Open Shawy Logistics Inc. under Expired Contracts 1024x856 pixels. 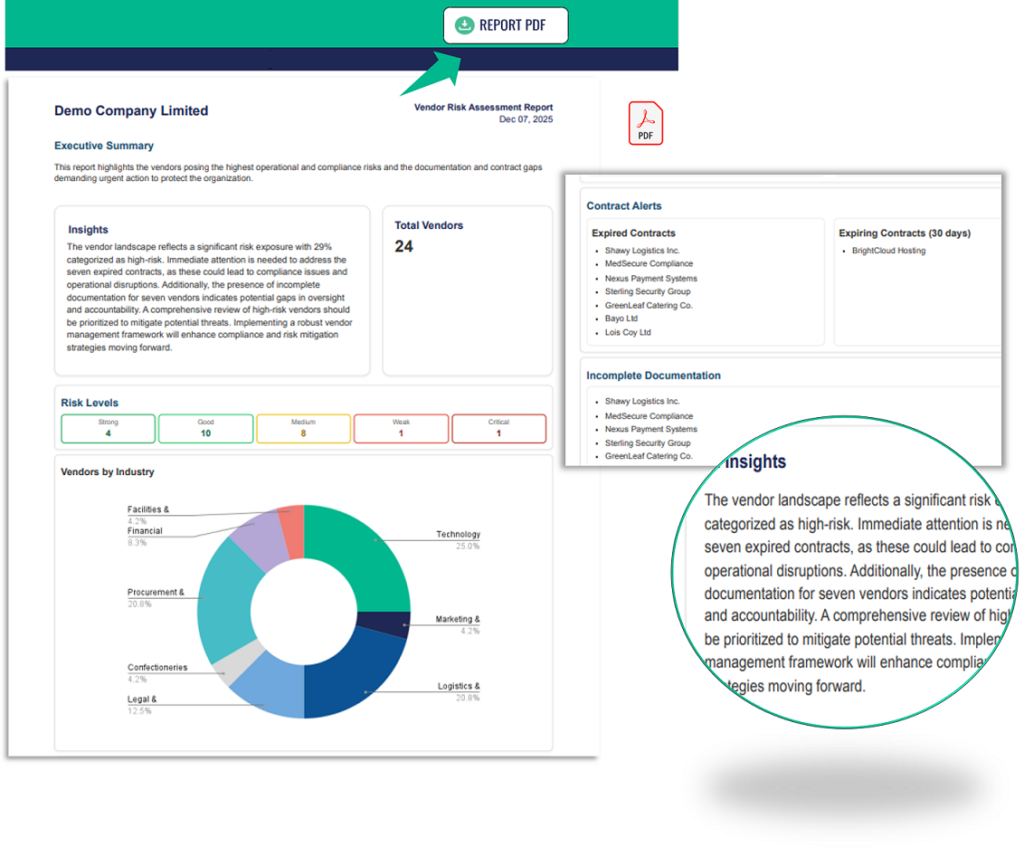642,251
